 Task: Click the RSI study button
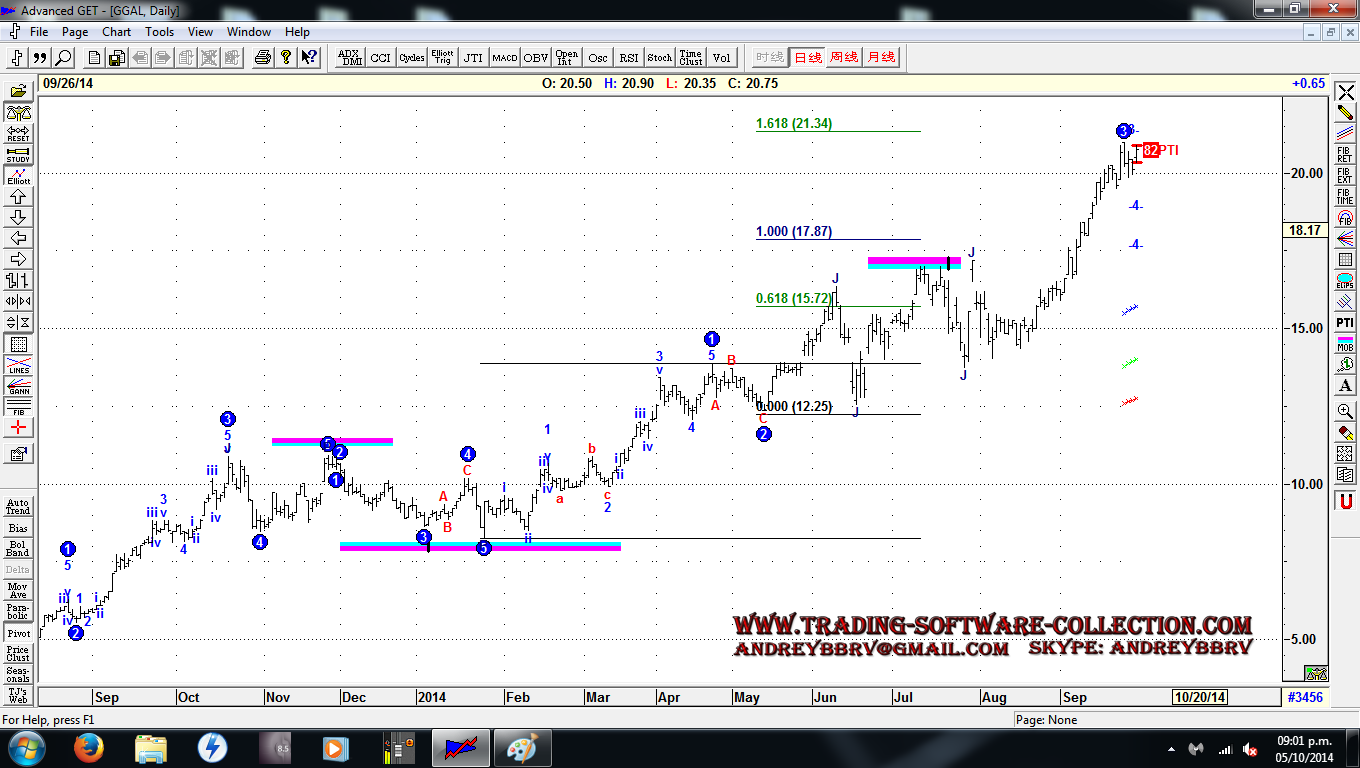pyautogui.click(x=628, y=58)
